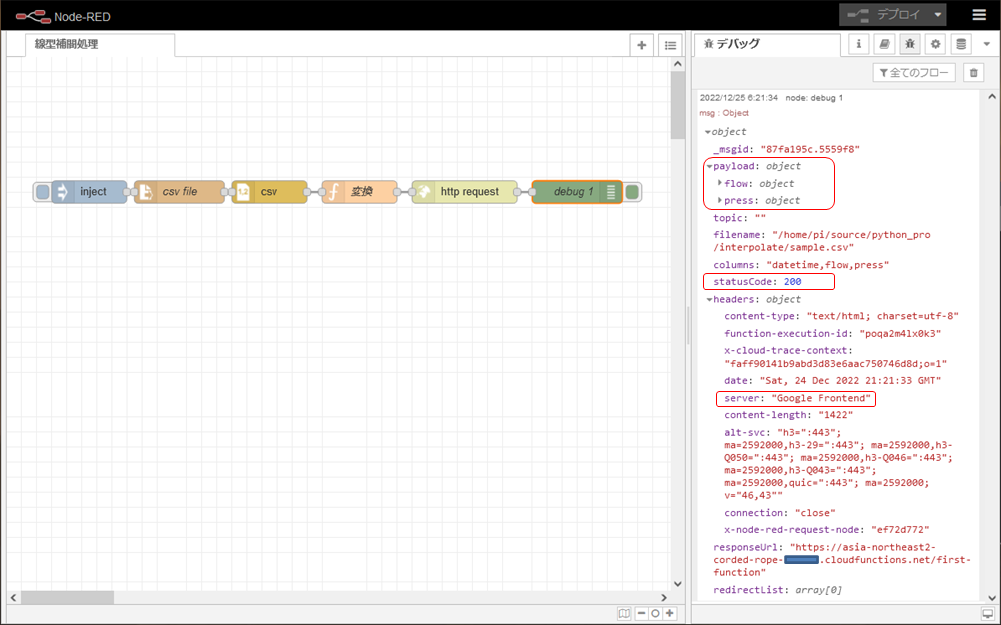1001x625 pixels.
Task: Open the 全てのフロー filter button
Action: [x=914, y=72]
